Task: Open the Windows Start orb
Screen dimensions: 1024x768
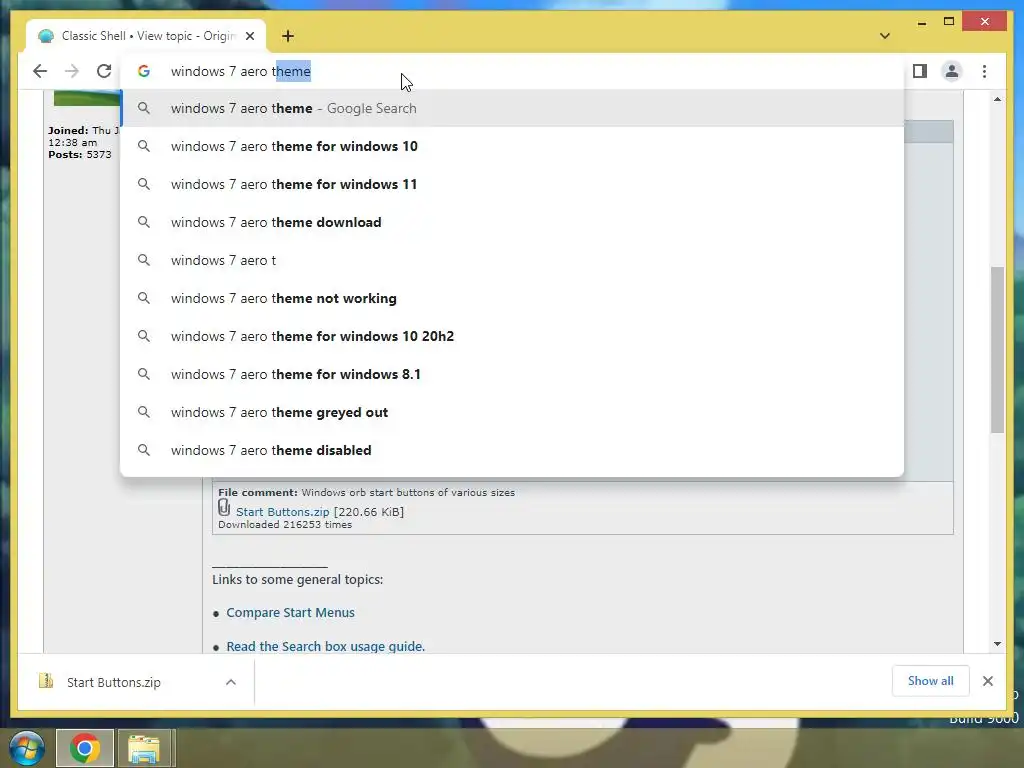Action: tap(27, 748)
